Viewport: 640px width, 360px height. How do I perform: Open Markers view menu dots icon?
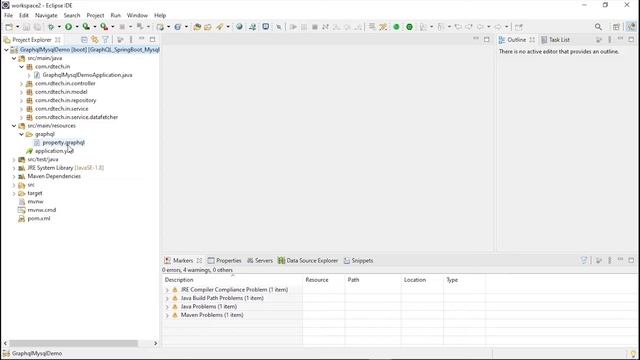[610, 260]
